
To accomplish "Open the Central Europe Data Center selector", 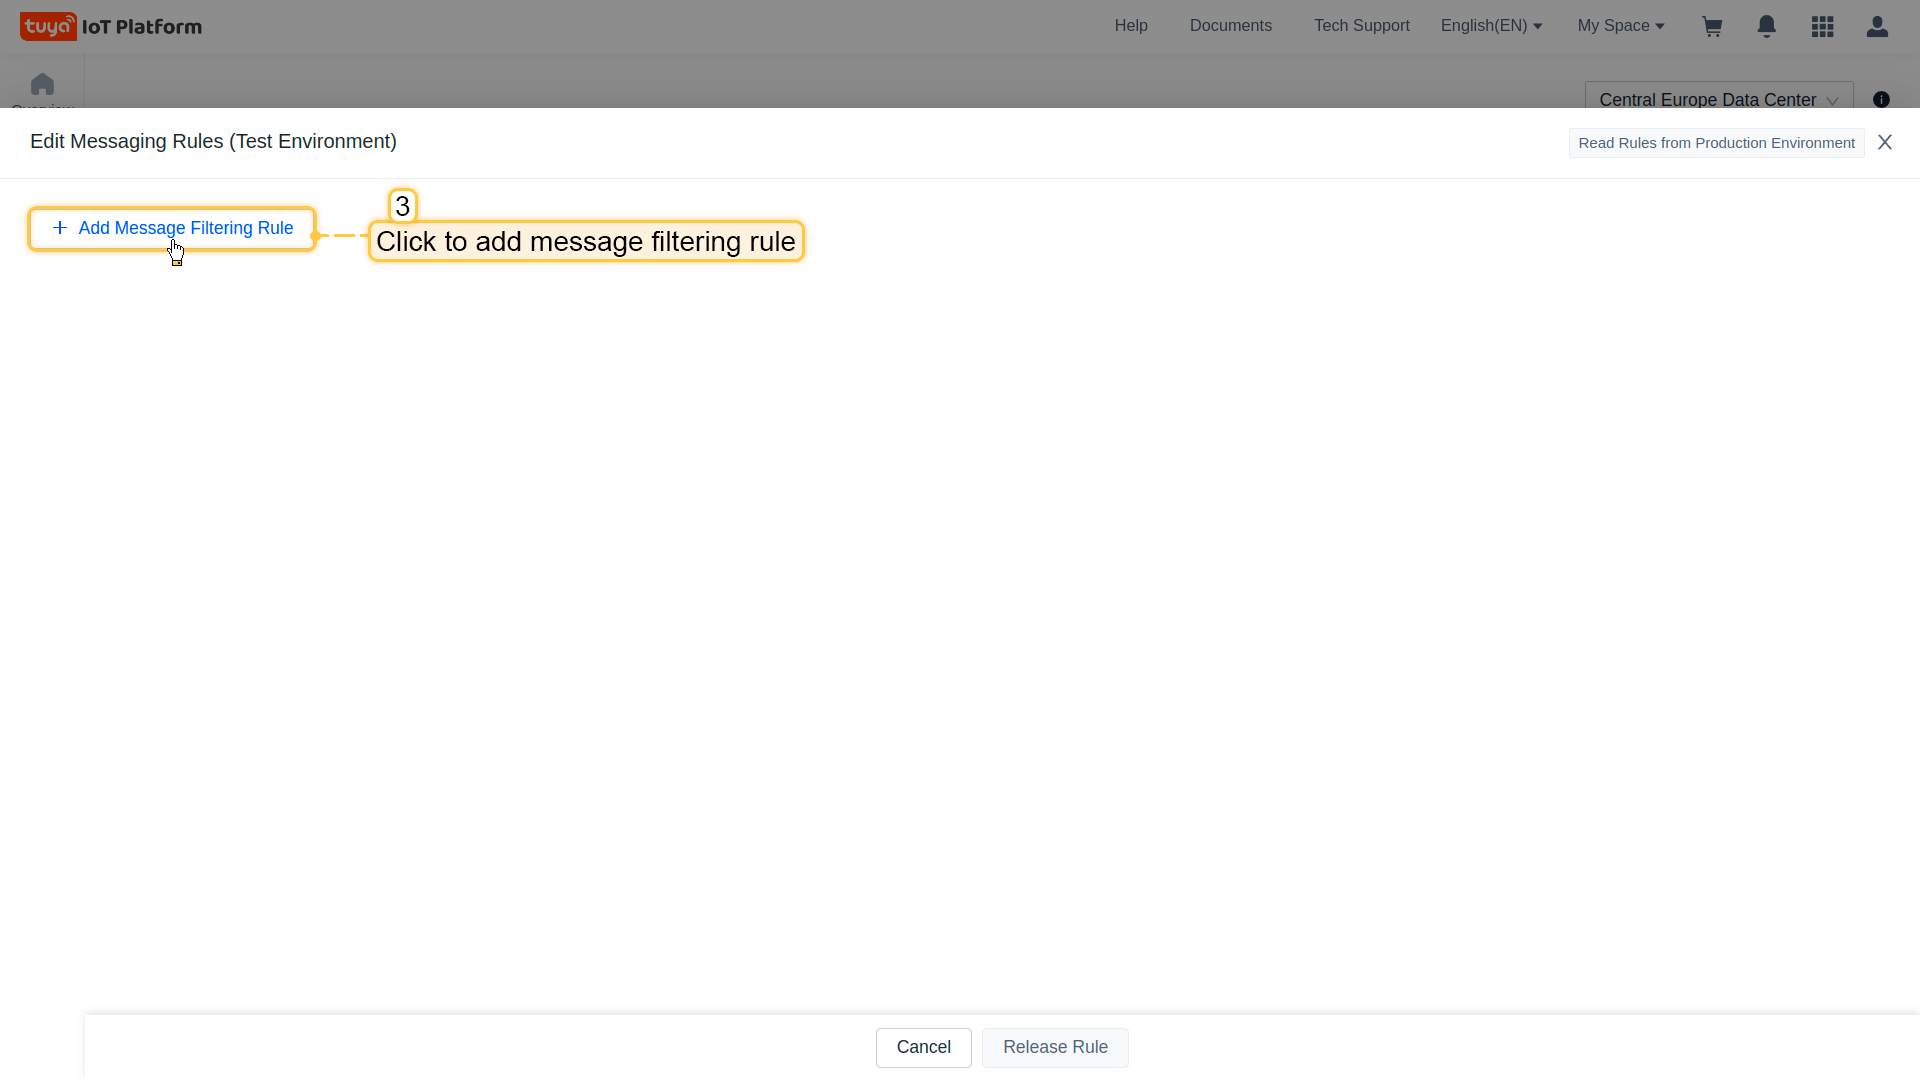I will tap(1718, 99).
